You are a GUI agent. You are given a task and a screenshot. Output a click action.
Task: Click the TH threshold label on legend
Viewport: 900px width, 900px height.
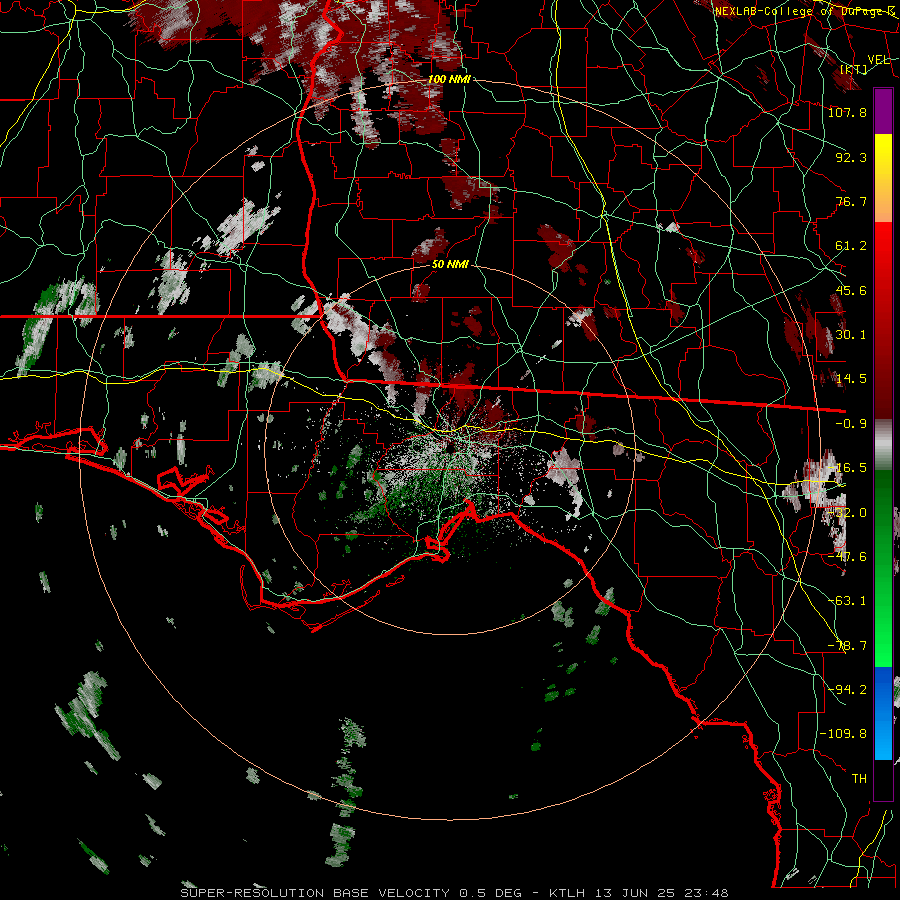pyautogui.click(x=859, y=779)
